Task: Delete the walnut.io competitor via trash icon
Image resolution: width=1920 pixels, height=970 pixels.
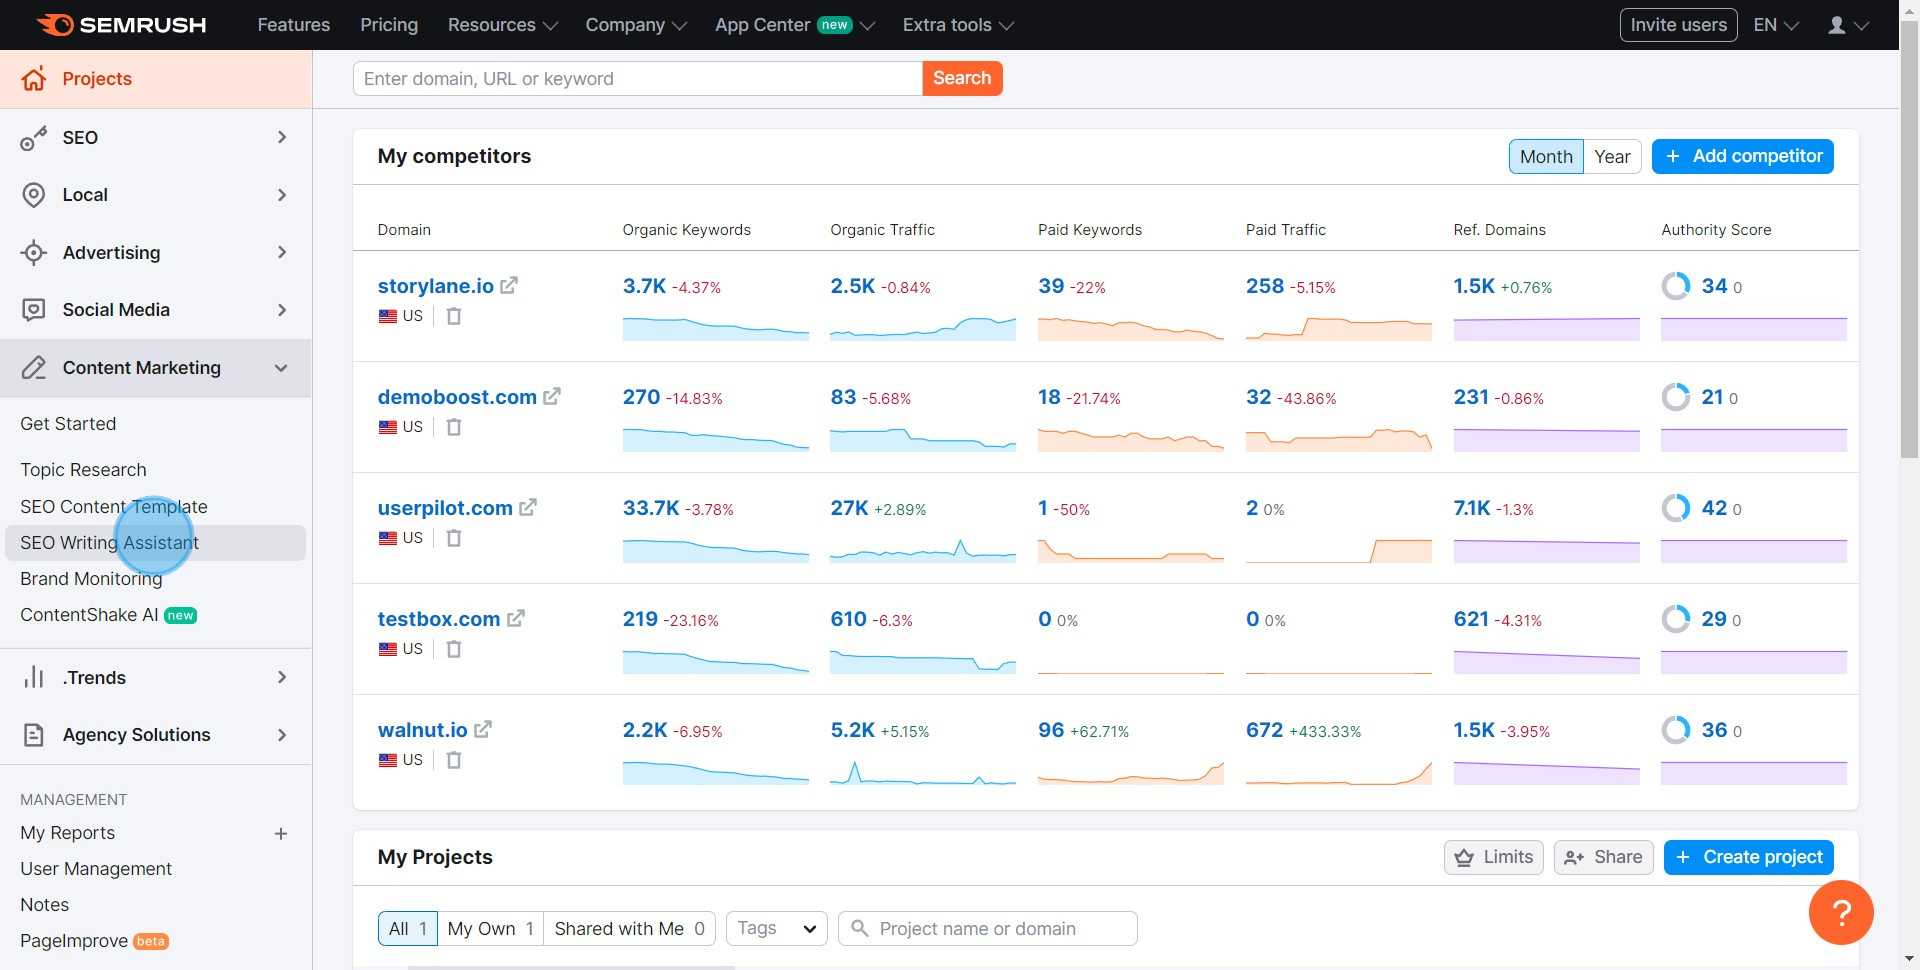Action: click(454, 760)
